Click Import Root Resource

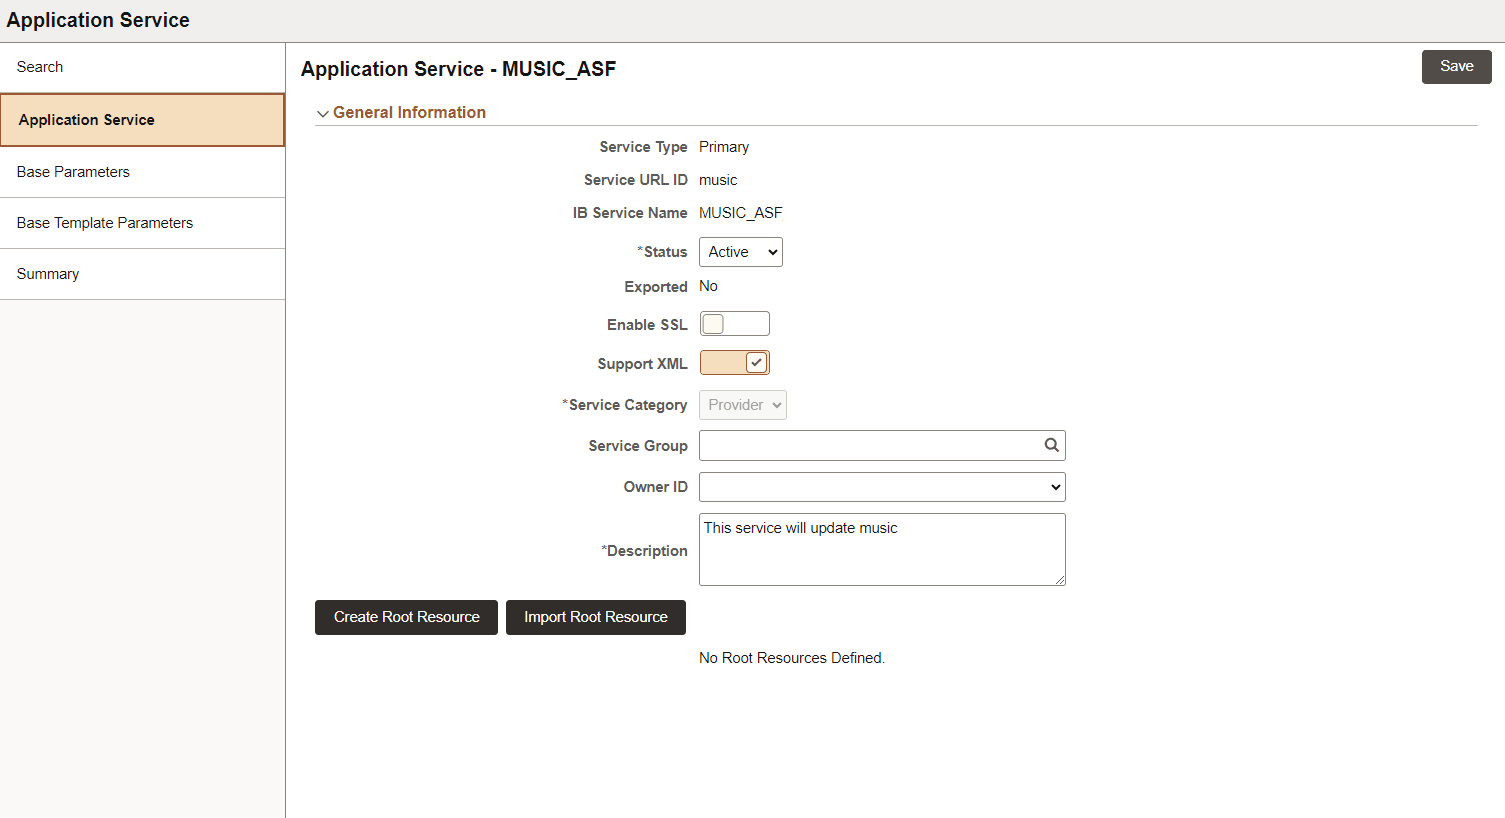tap(595, 617)
